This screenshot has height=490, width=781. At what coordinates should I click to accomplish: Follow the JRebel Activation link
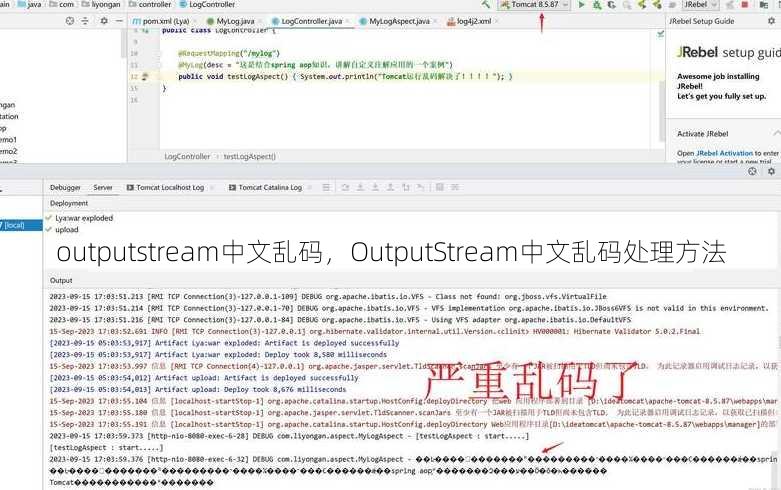pos(724,153)
